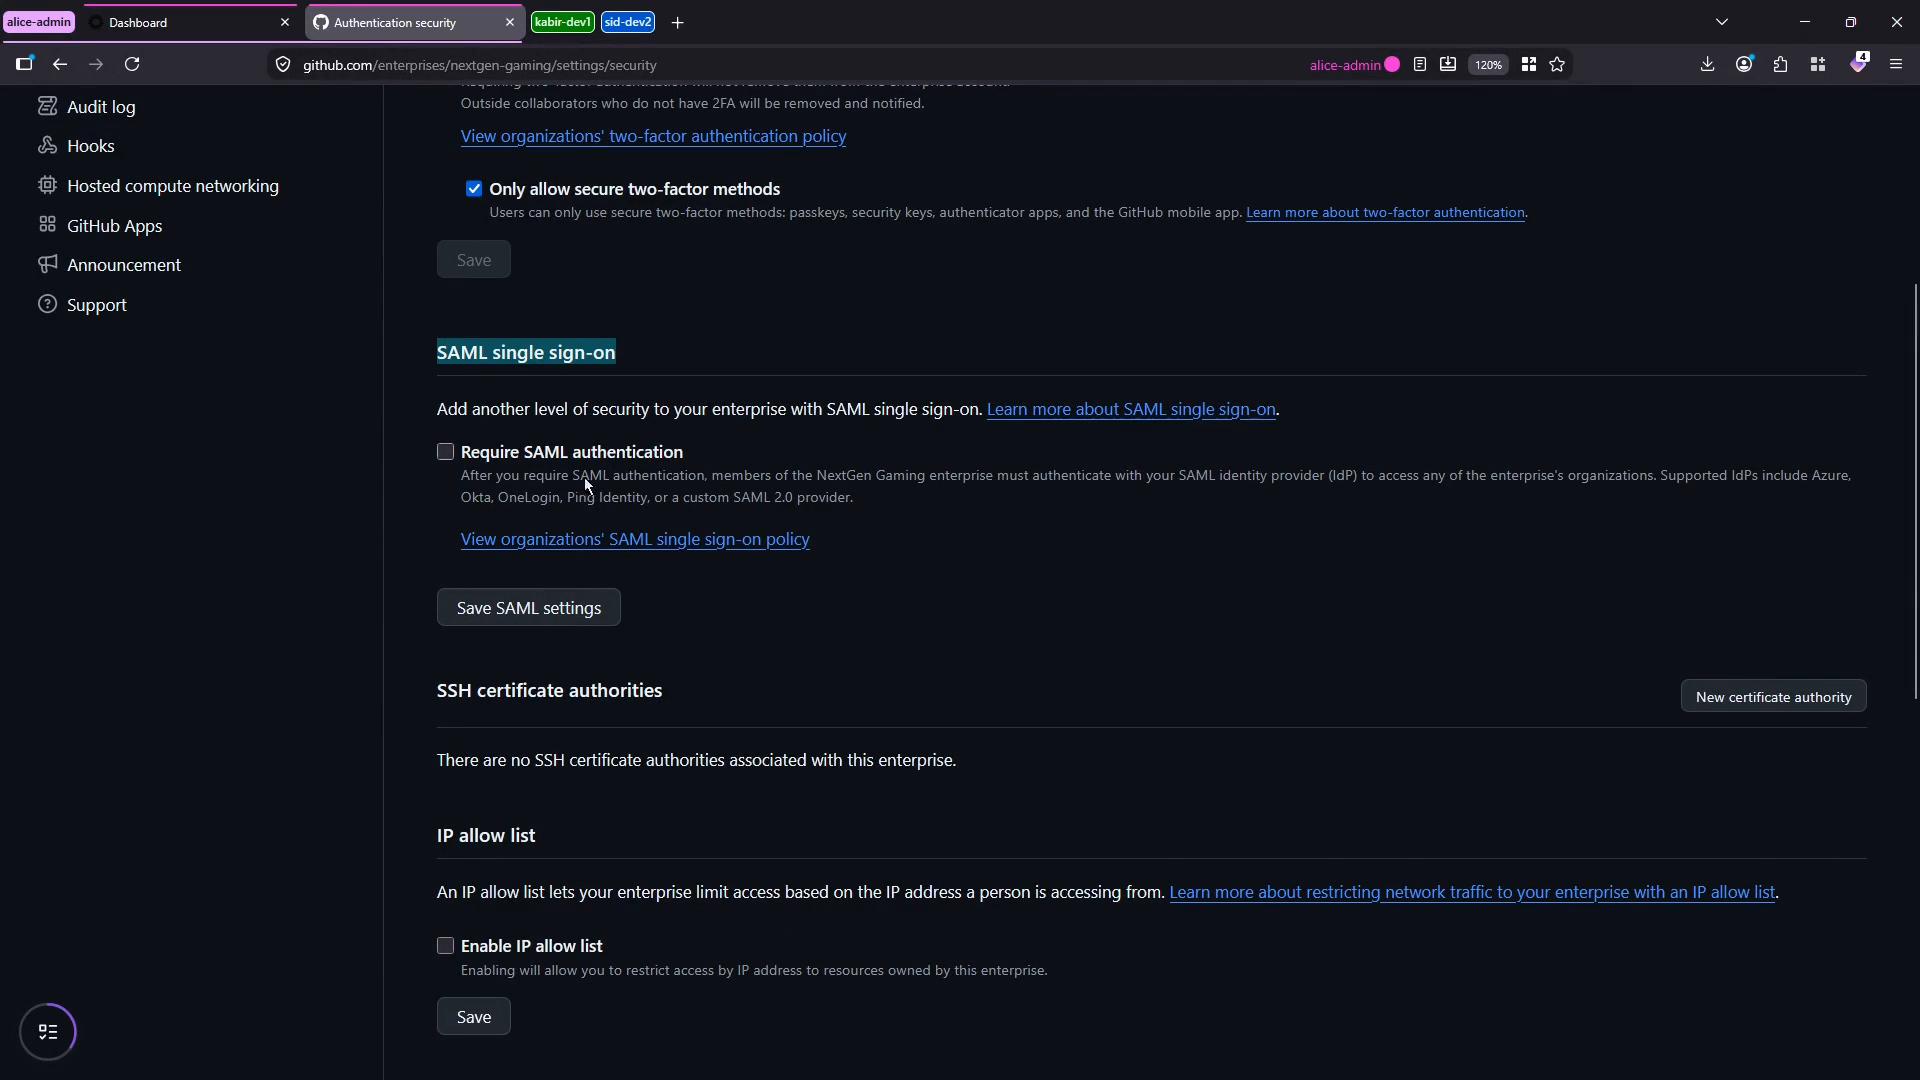Open the browser downloads panel
Viewport: 1920px width, 1080px height.
coord(1707,64)
